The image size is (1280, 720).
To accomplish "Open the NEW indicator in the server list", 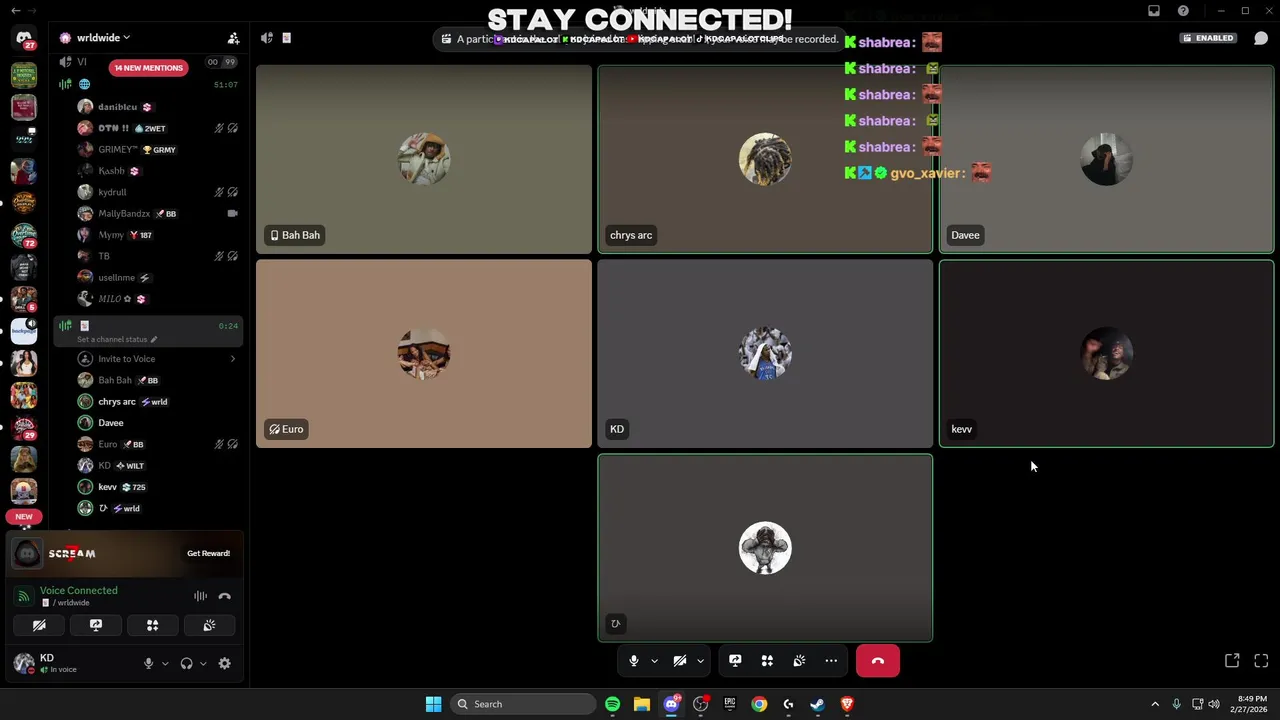I will 24,517.
